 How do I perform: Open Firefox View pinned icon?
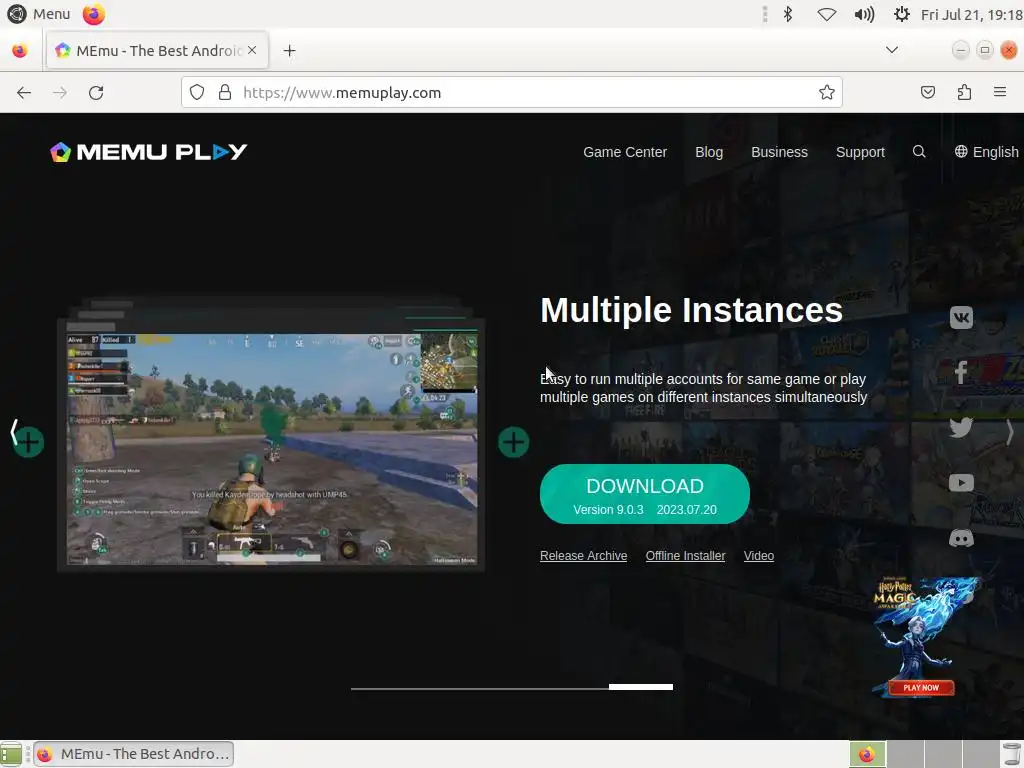pyautogui.click(x=20, y=50)
